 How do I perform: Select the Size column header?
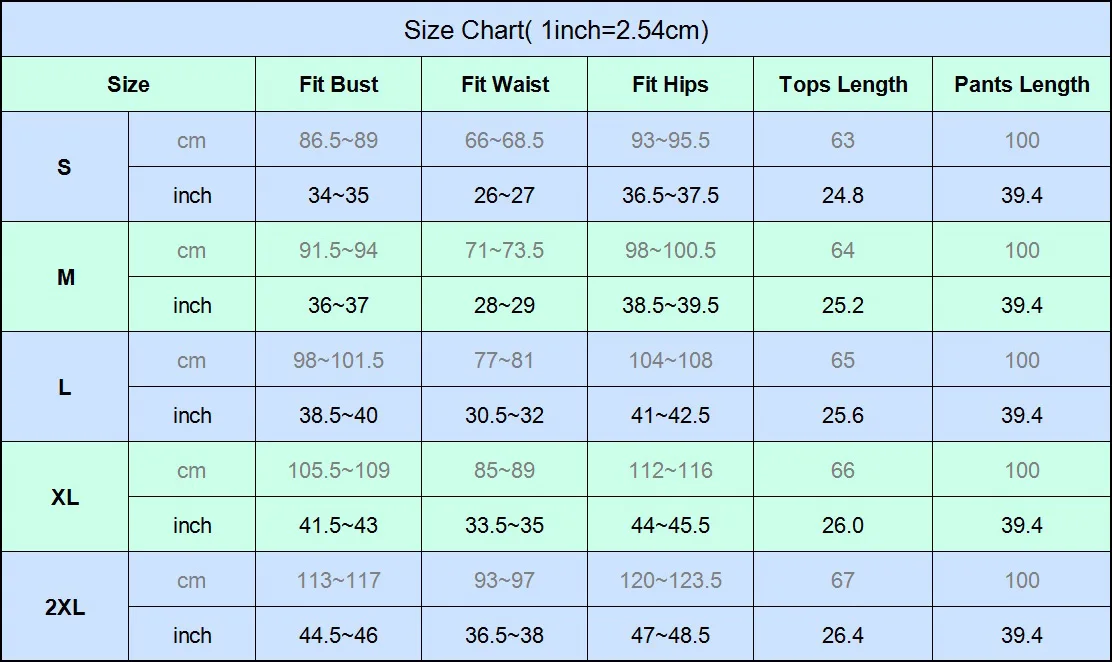click(128, 85)
